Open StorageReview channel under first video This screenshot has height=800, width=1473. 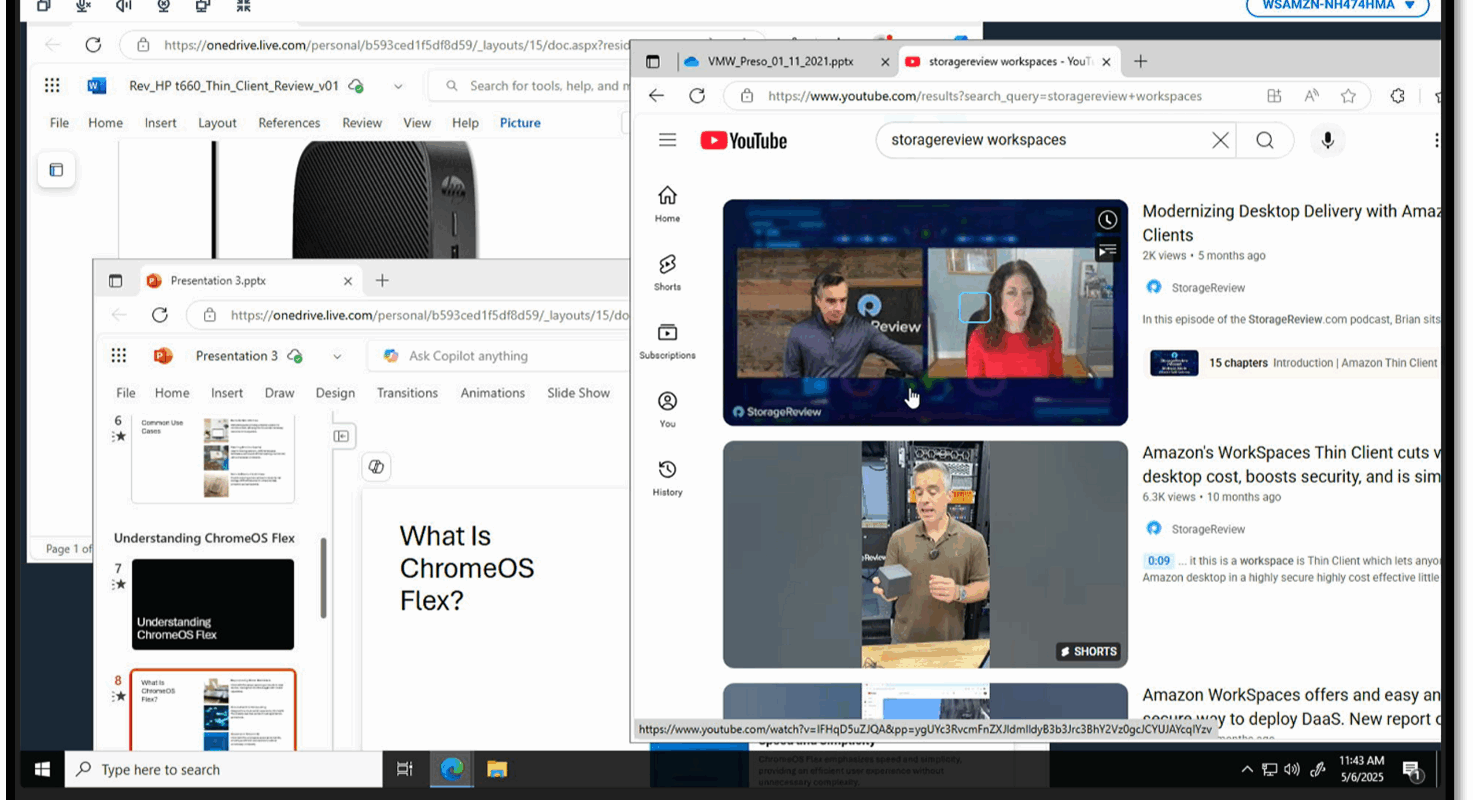1208,288
